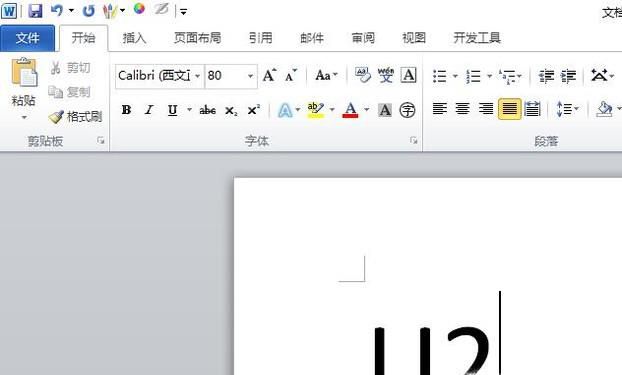Switch to the 引用 tab
Viewport: 622px width, 375px height.
[x=261, y=38]
